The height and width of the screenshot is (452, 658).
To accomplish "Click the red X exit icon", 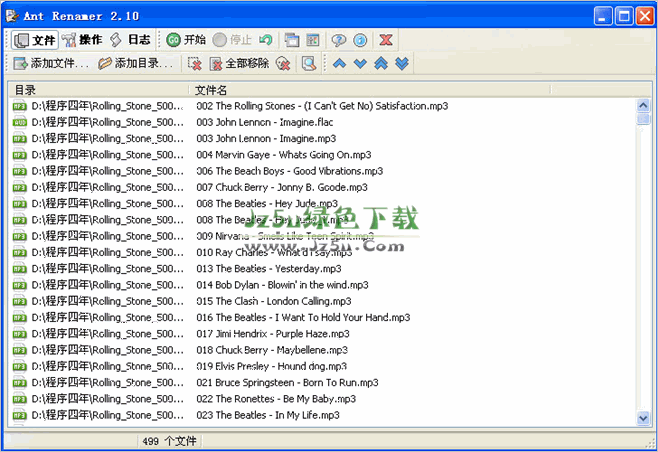I will (386, 40).
